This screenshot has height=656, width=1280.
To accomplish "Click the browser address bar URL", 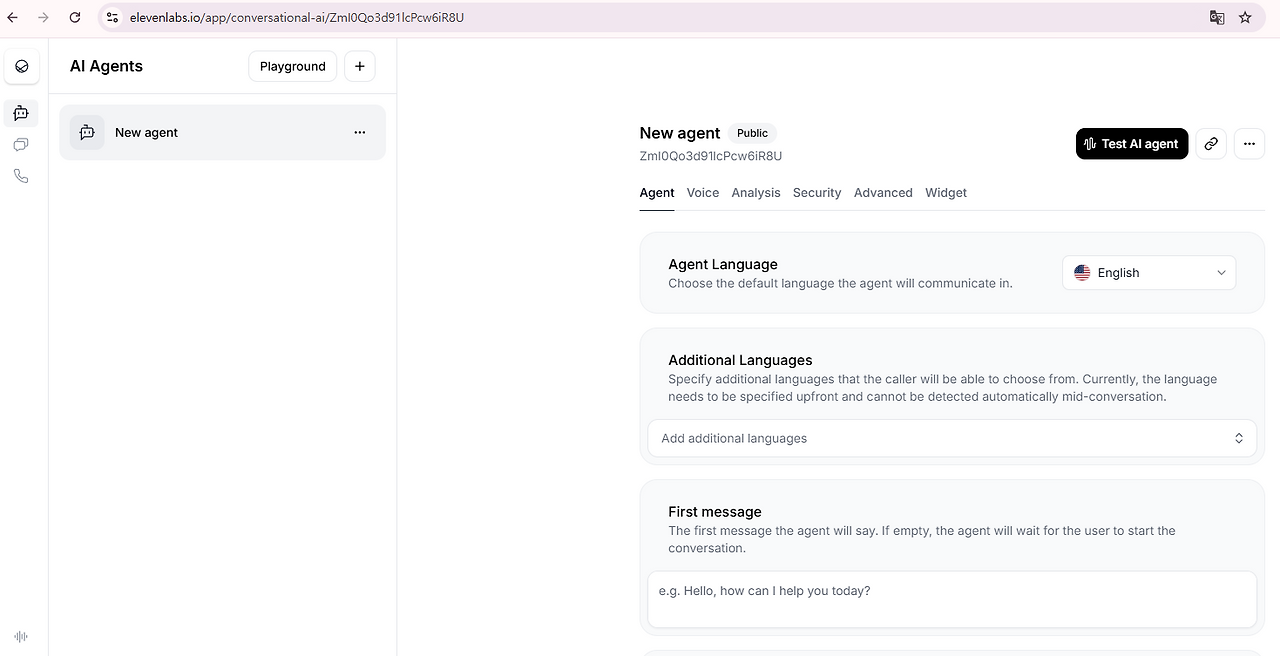I will click(297, 17).
